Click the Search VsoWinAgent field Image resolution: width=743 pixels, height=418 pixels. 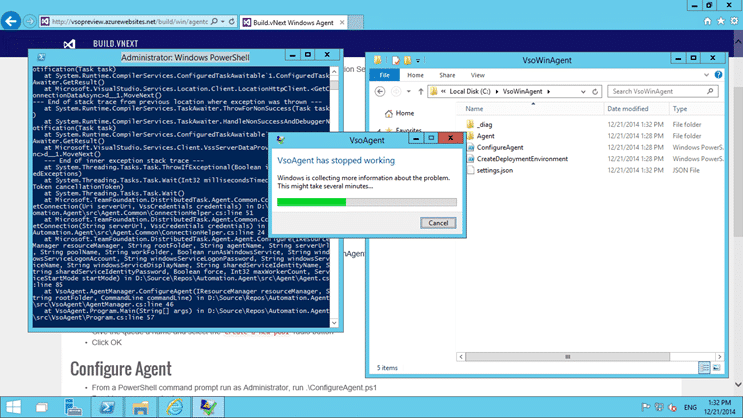[662, 91]
